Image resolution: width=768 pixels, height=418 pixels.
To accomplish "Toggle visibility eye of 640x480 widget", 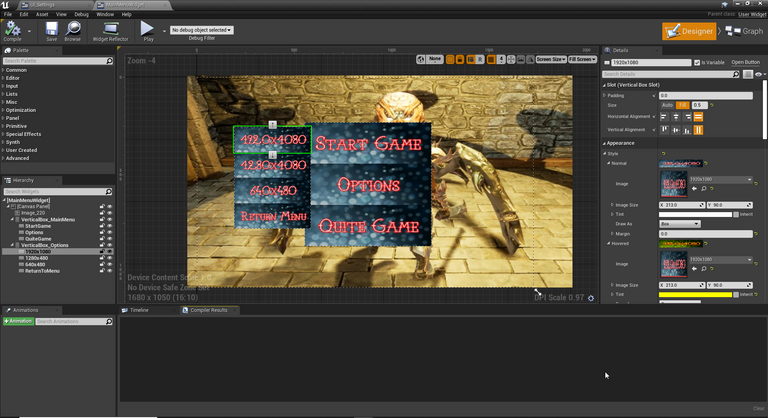I will click(109, 264).
